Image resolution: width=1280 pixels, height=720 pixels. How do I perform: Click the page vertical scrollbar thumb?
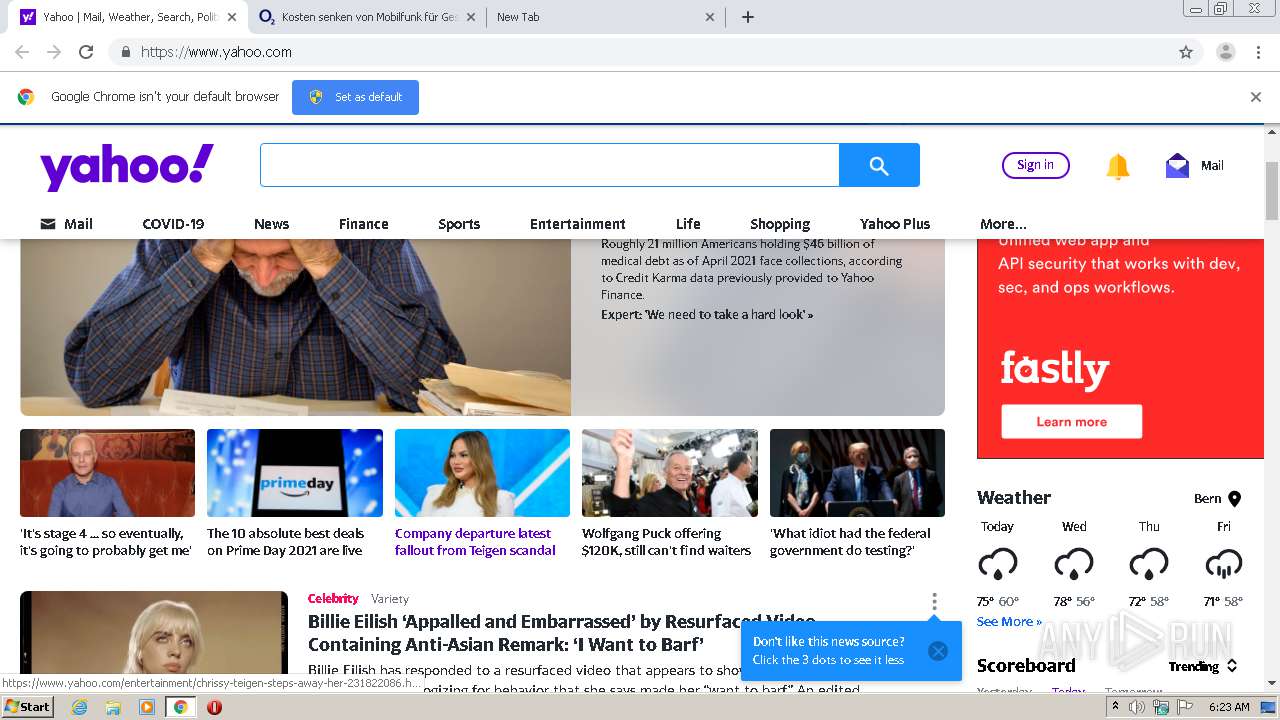click(x=1272, y=190)
